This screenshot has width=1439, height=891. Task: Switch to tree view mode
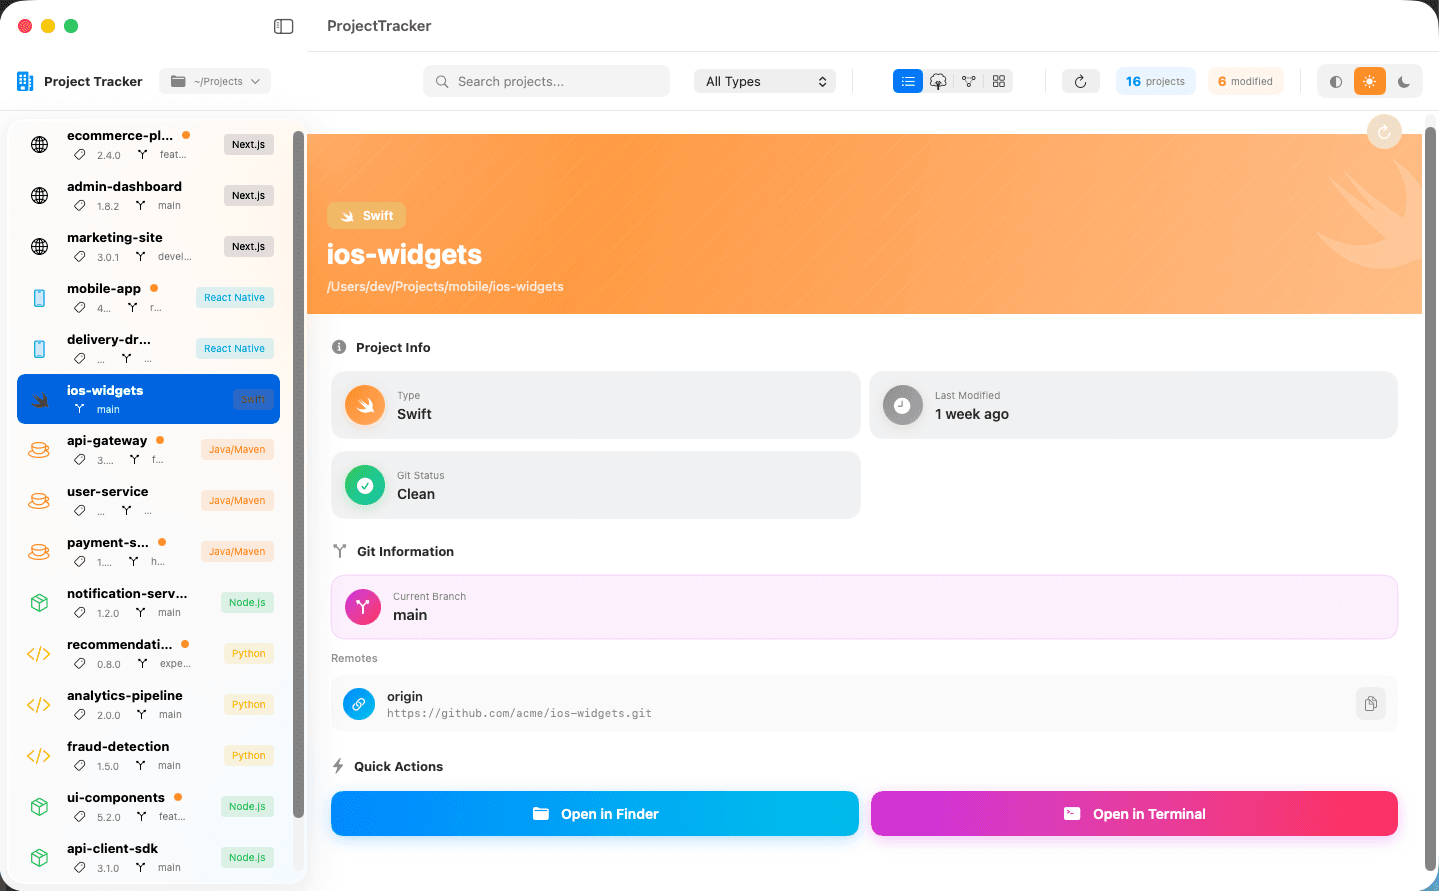(x=938, y=82)
